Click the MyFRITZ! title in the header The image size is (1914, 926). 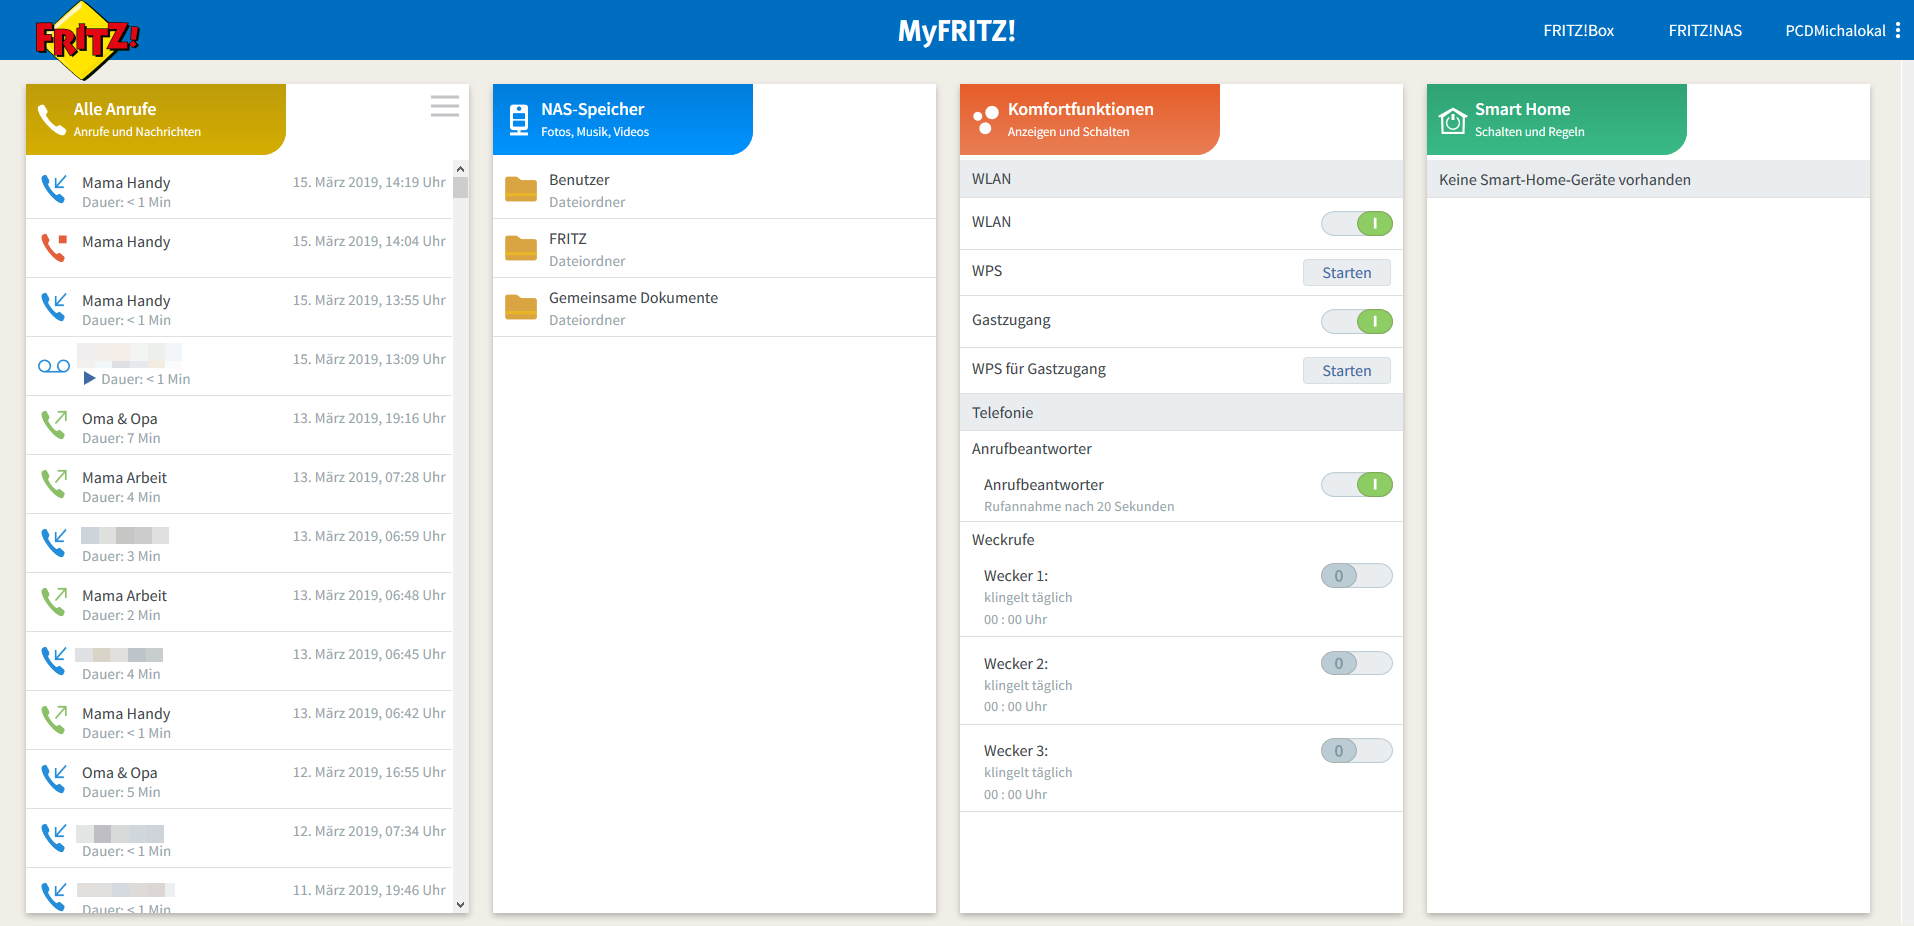(x=957, y=31)
